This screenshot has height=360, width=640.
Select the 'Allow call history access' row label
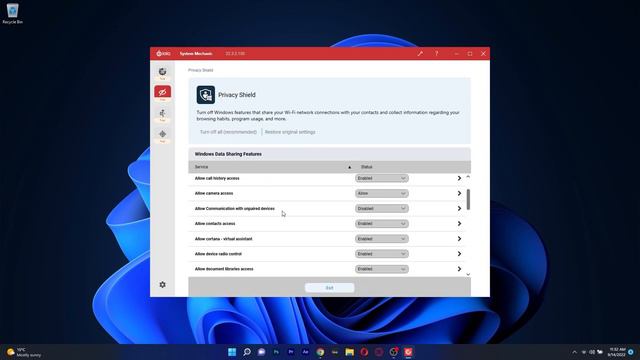(217, 178)
